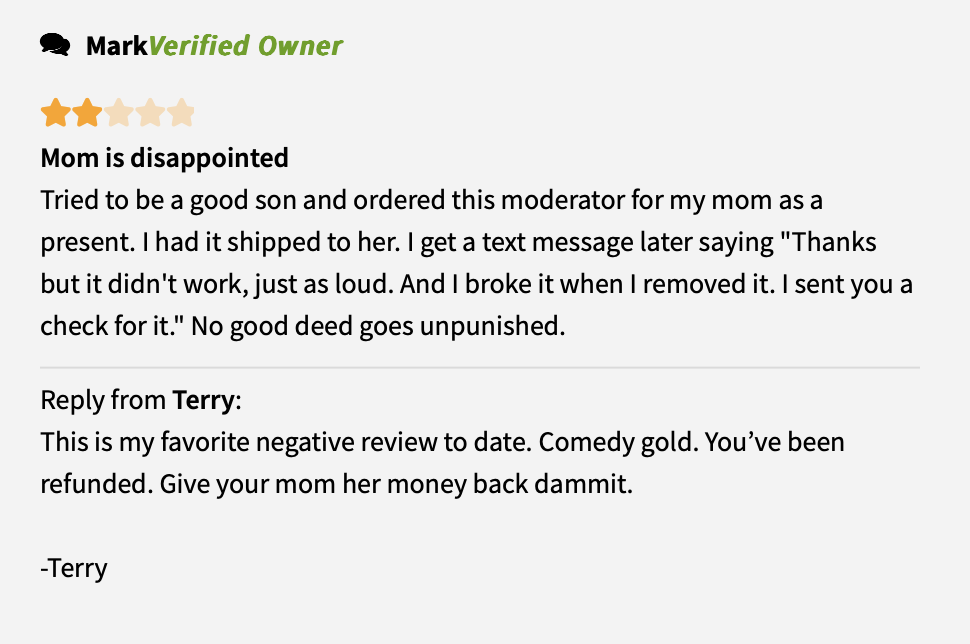This screenshot has height=644, width=970.
Task: Click the reviewer name Mark
Action: coord(116,46)
